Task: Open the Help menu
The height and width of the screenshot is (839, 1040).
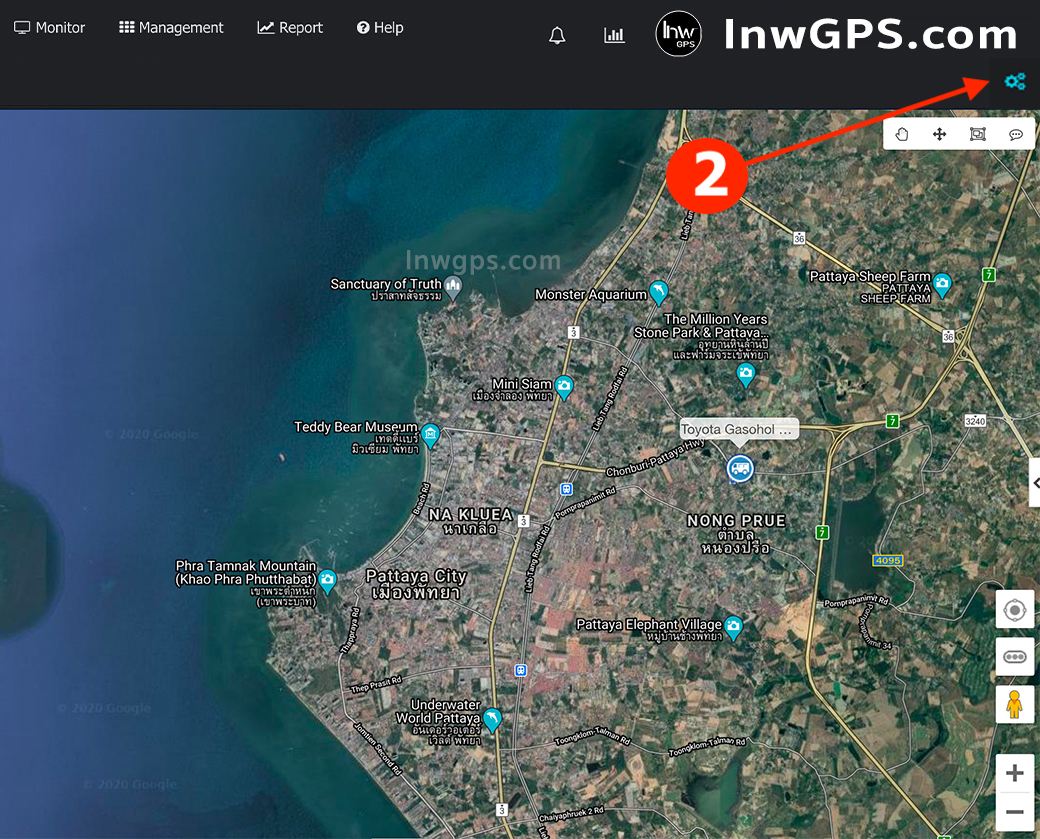Action: pyautogui.click(x=380, y=28)
